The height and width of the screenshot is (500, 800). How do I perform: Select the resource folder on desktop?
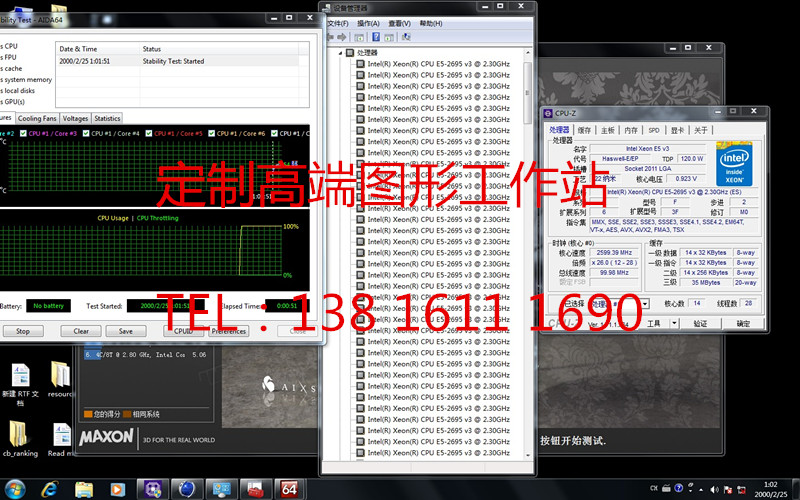click(61, 380)
